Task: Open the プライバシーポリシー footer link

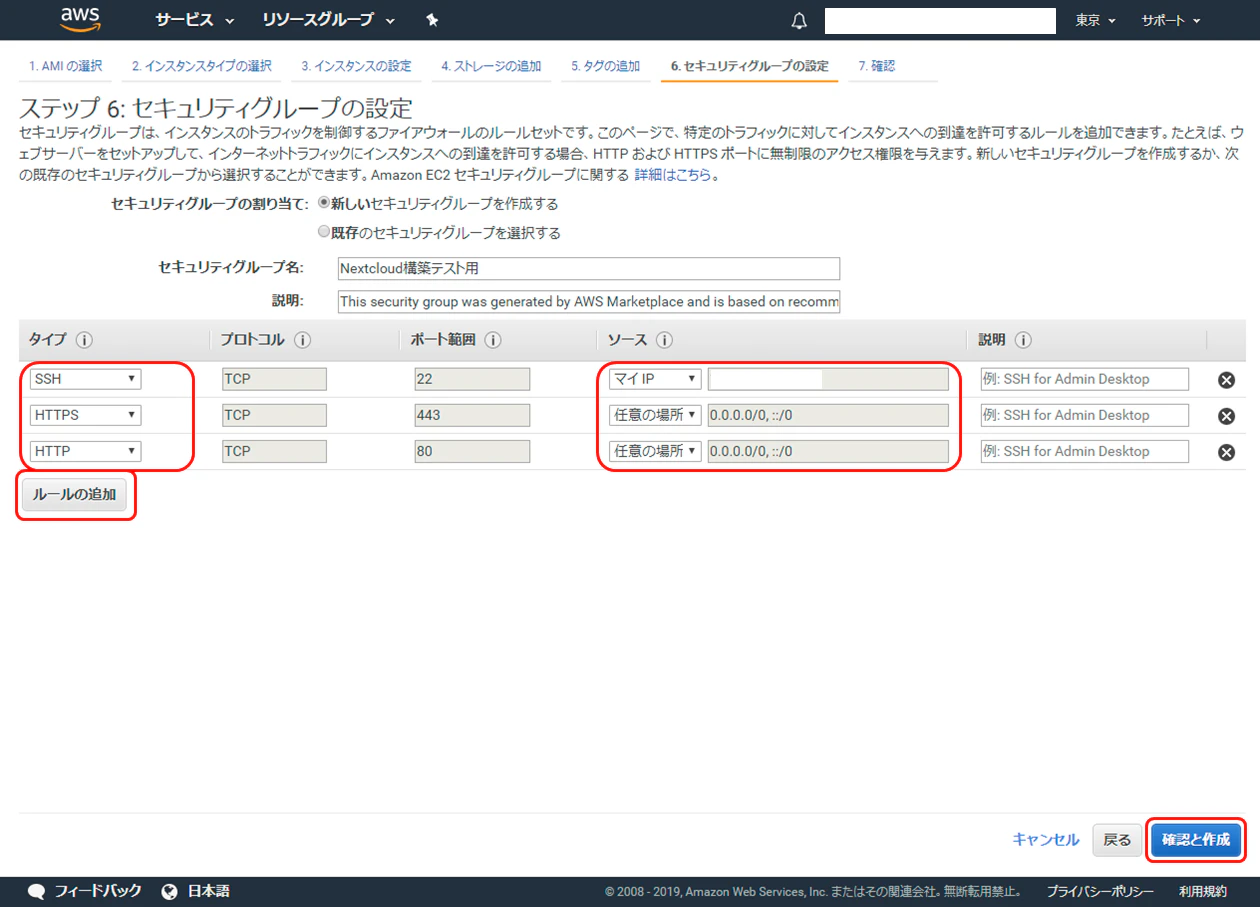Action: point(1100,891)
